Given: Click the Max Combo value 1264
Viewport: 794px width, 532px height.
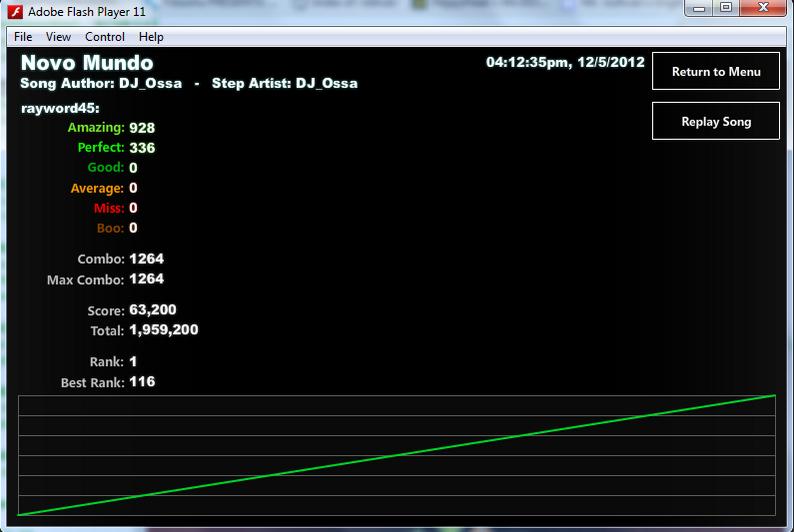Looking at the screenshot, I should (146, 279).
